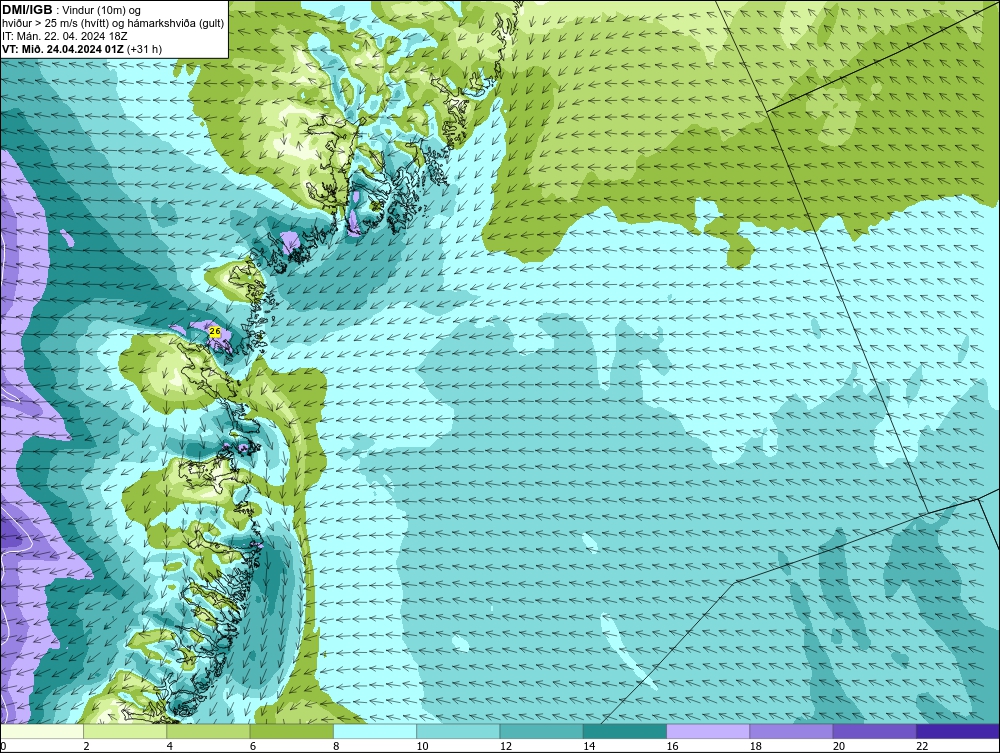Select the dark indigo legend swatch above 22
Image resolution: width=1000 pixels, height=753 pixels.
coord(958,731)
